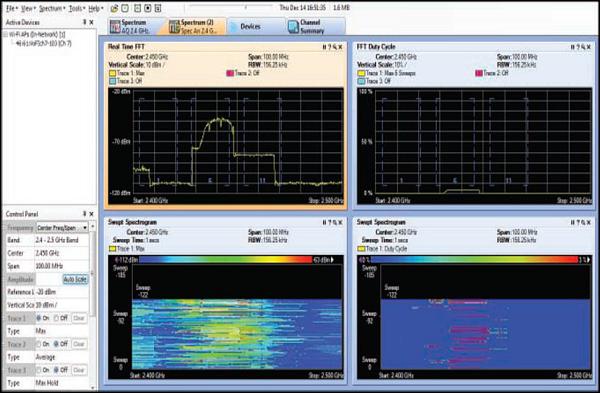Clear Trace 1 with its Clear button
This screenshot has height=393, width=600.
point(79,318)
